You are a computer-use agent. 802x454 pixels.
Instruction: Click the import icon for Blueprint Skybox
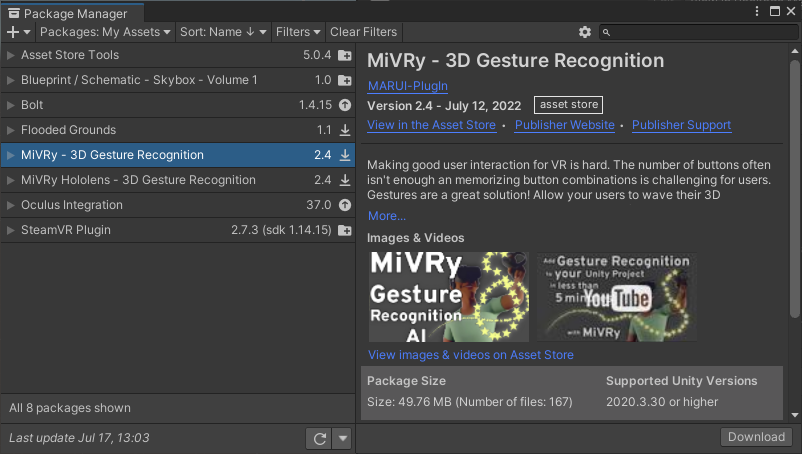click(345, 80)
